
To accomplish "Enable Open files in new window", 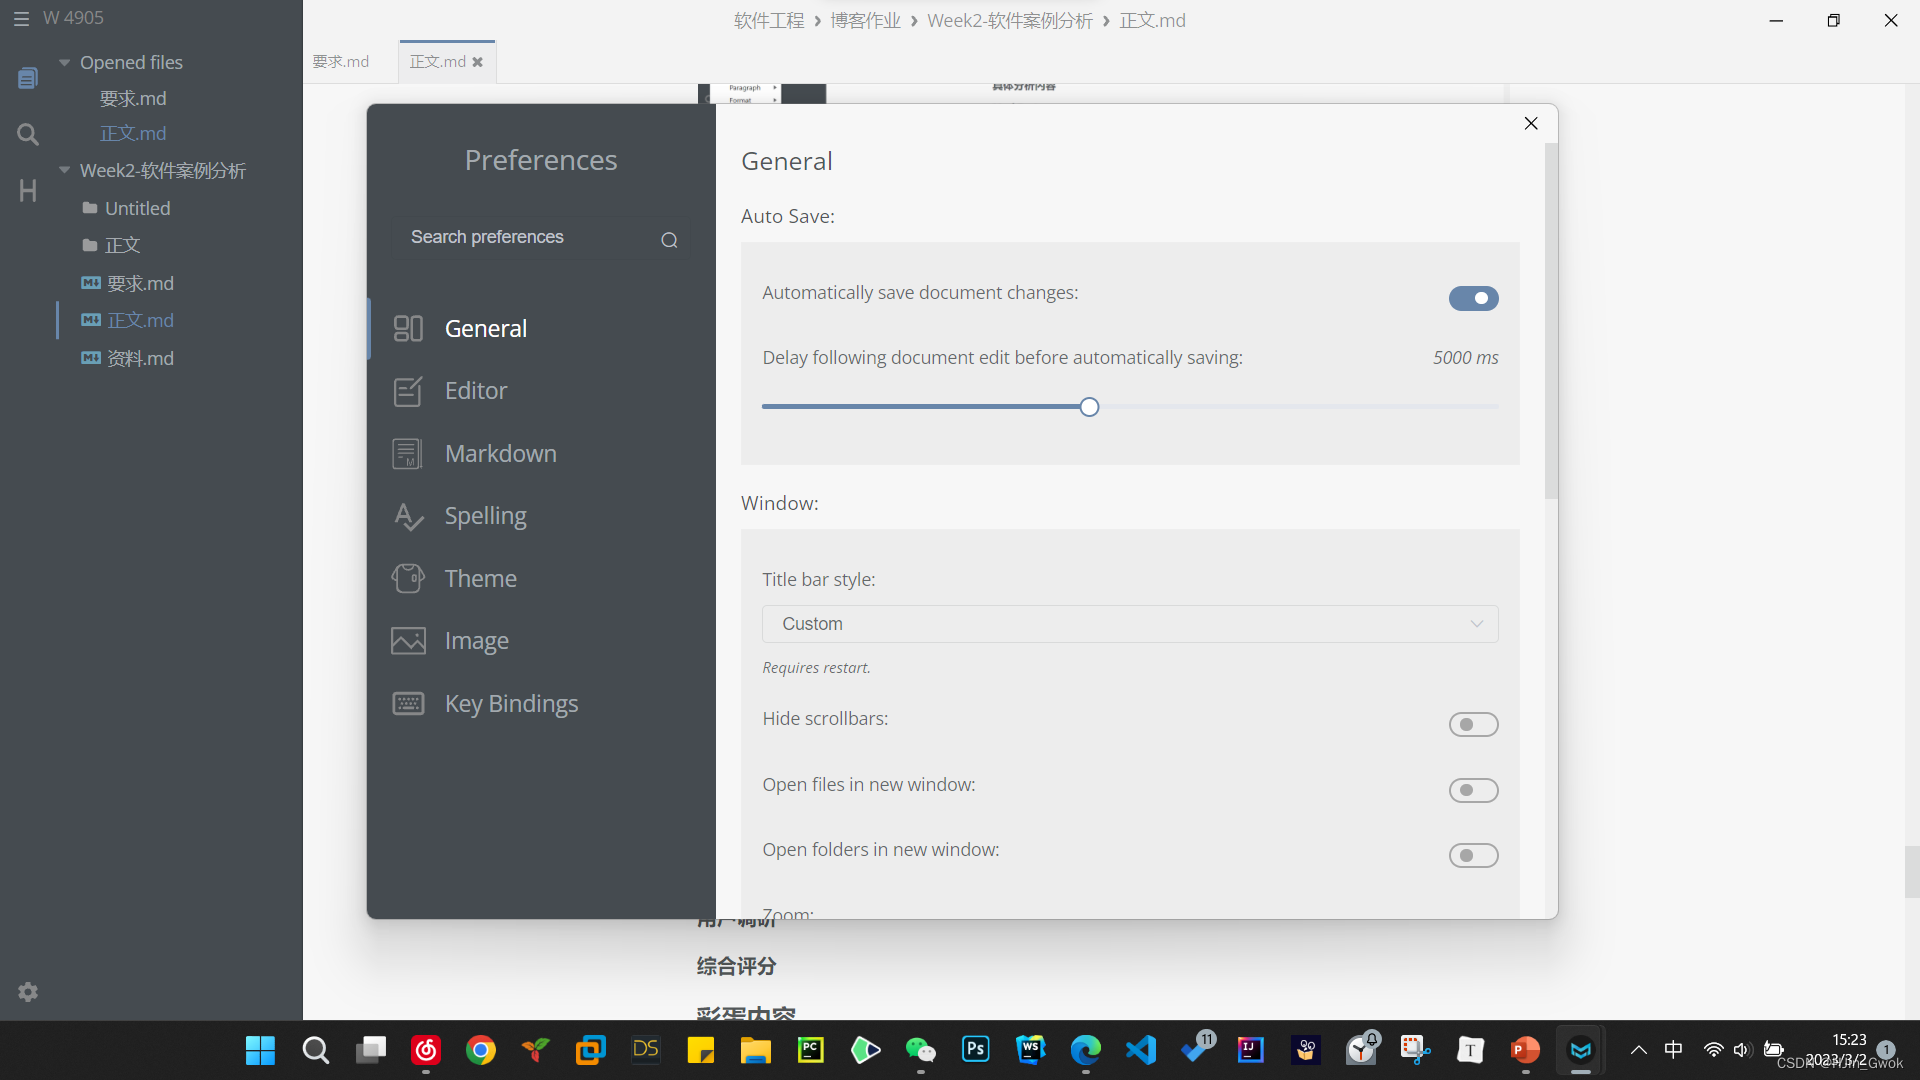I will tap(1473, 790).
